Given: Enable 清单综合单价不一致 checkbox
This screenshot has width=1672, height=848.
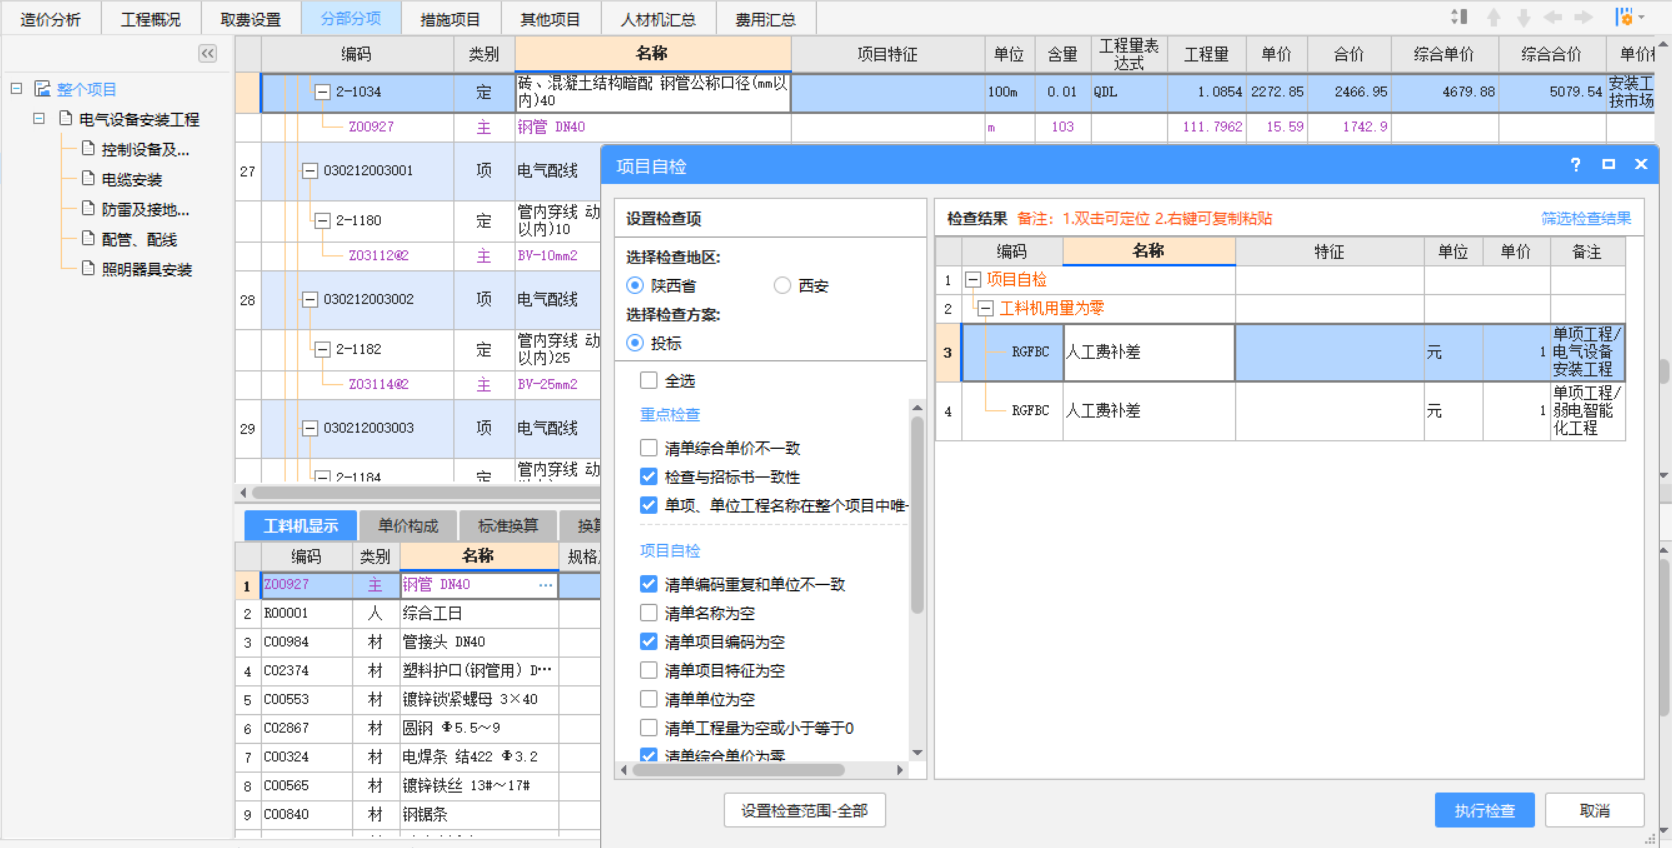Looking at the screenshot, I should click(x=649, y=448).
